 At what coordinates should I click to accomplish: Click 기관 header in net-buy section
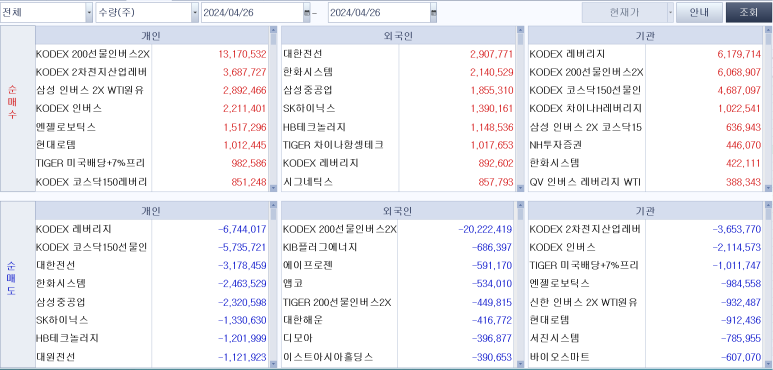[645, 35]
